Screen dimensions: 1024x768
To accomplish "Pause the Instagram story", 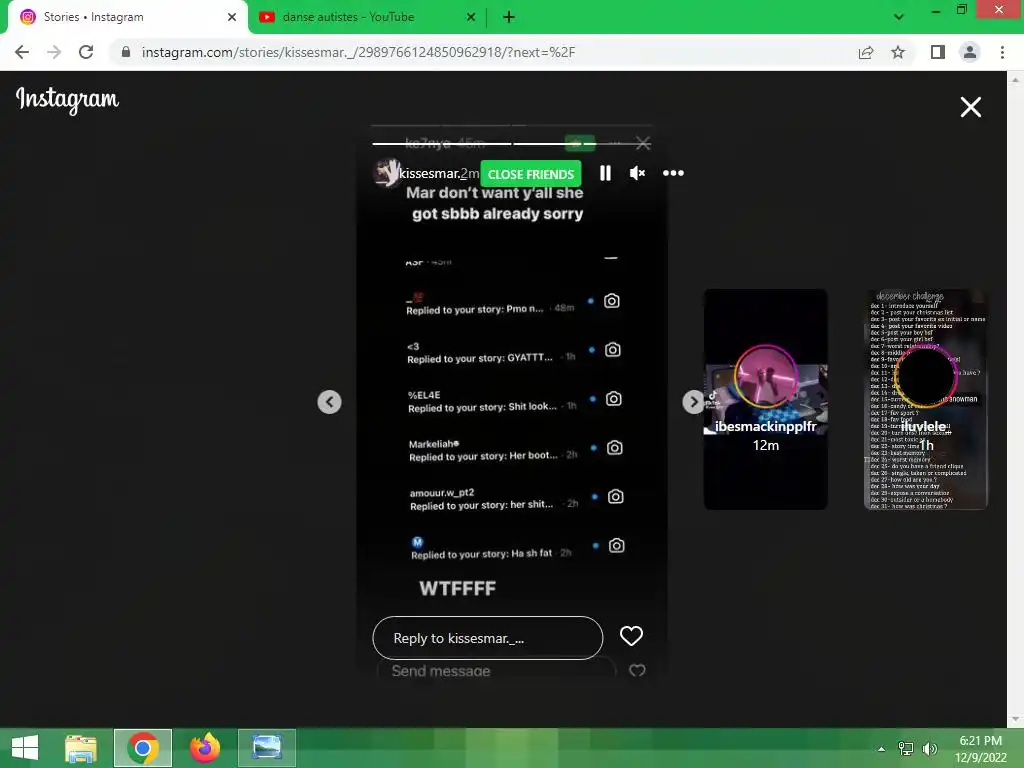I will point(605,173).
